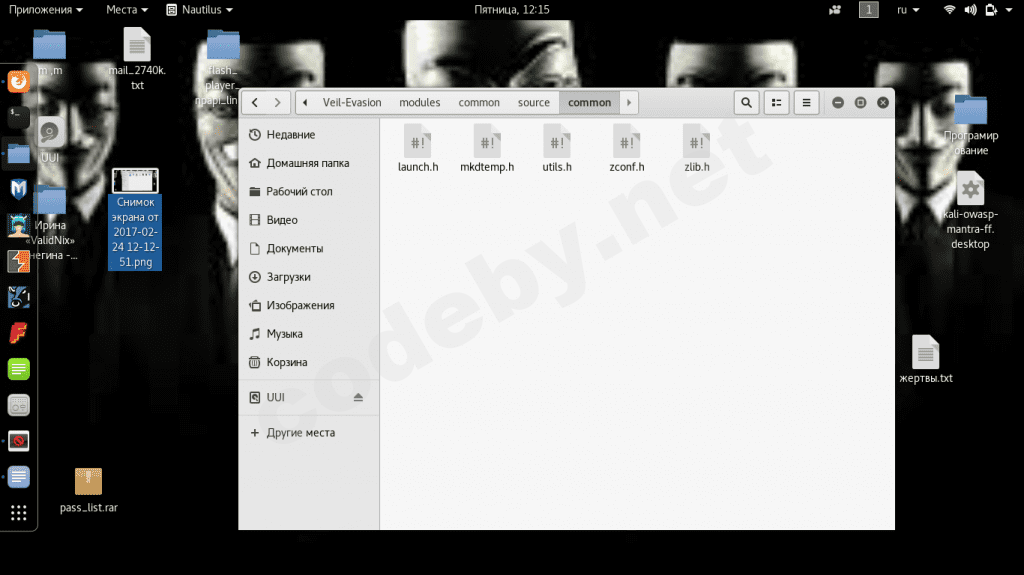Toggle list/grid view button in Nautilus
The image size is (1024, 575).
pos(776,102)
